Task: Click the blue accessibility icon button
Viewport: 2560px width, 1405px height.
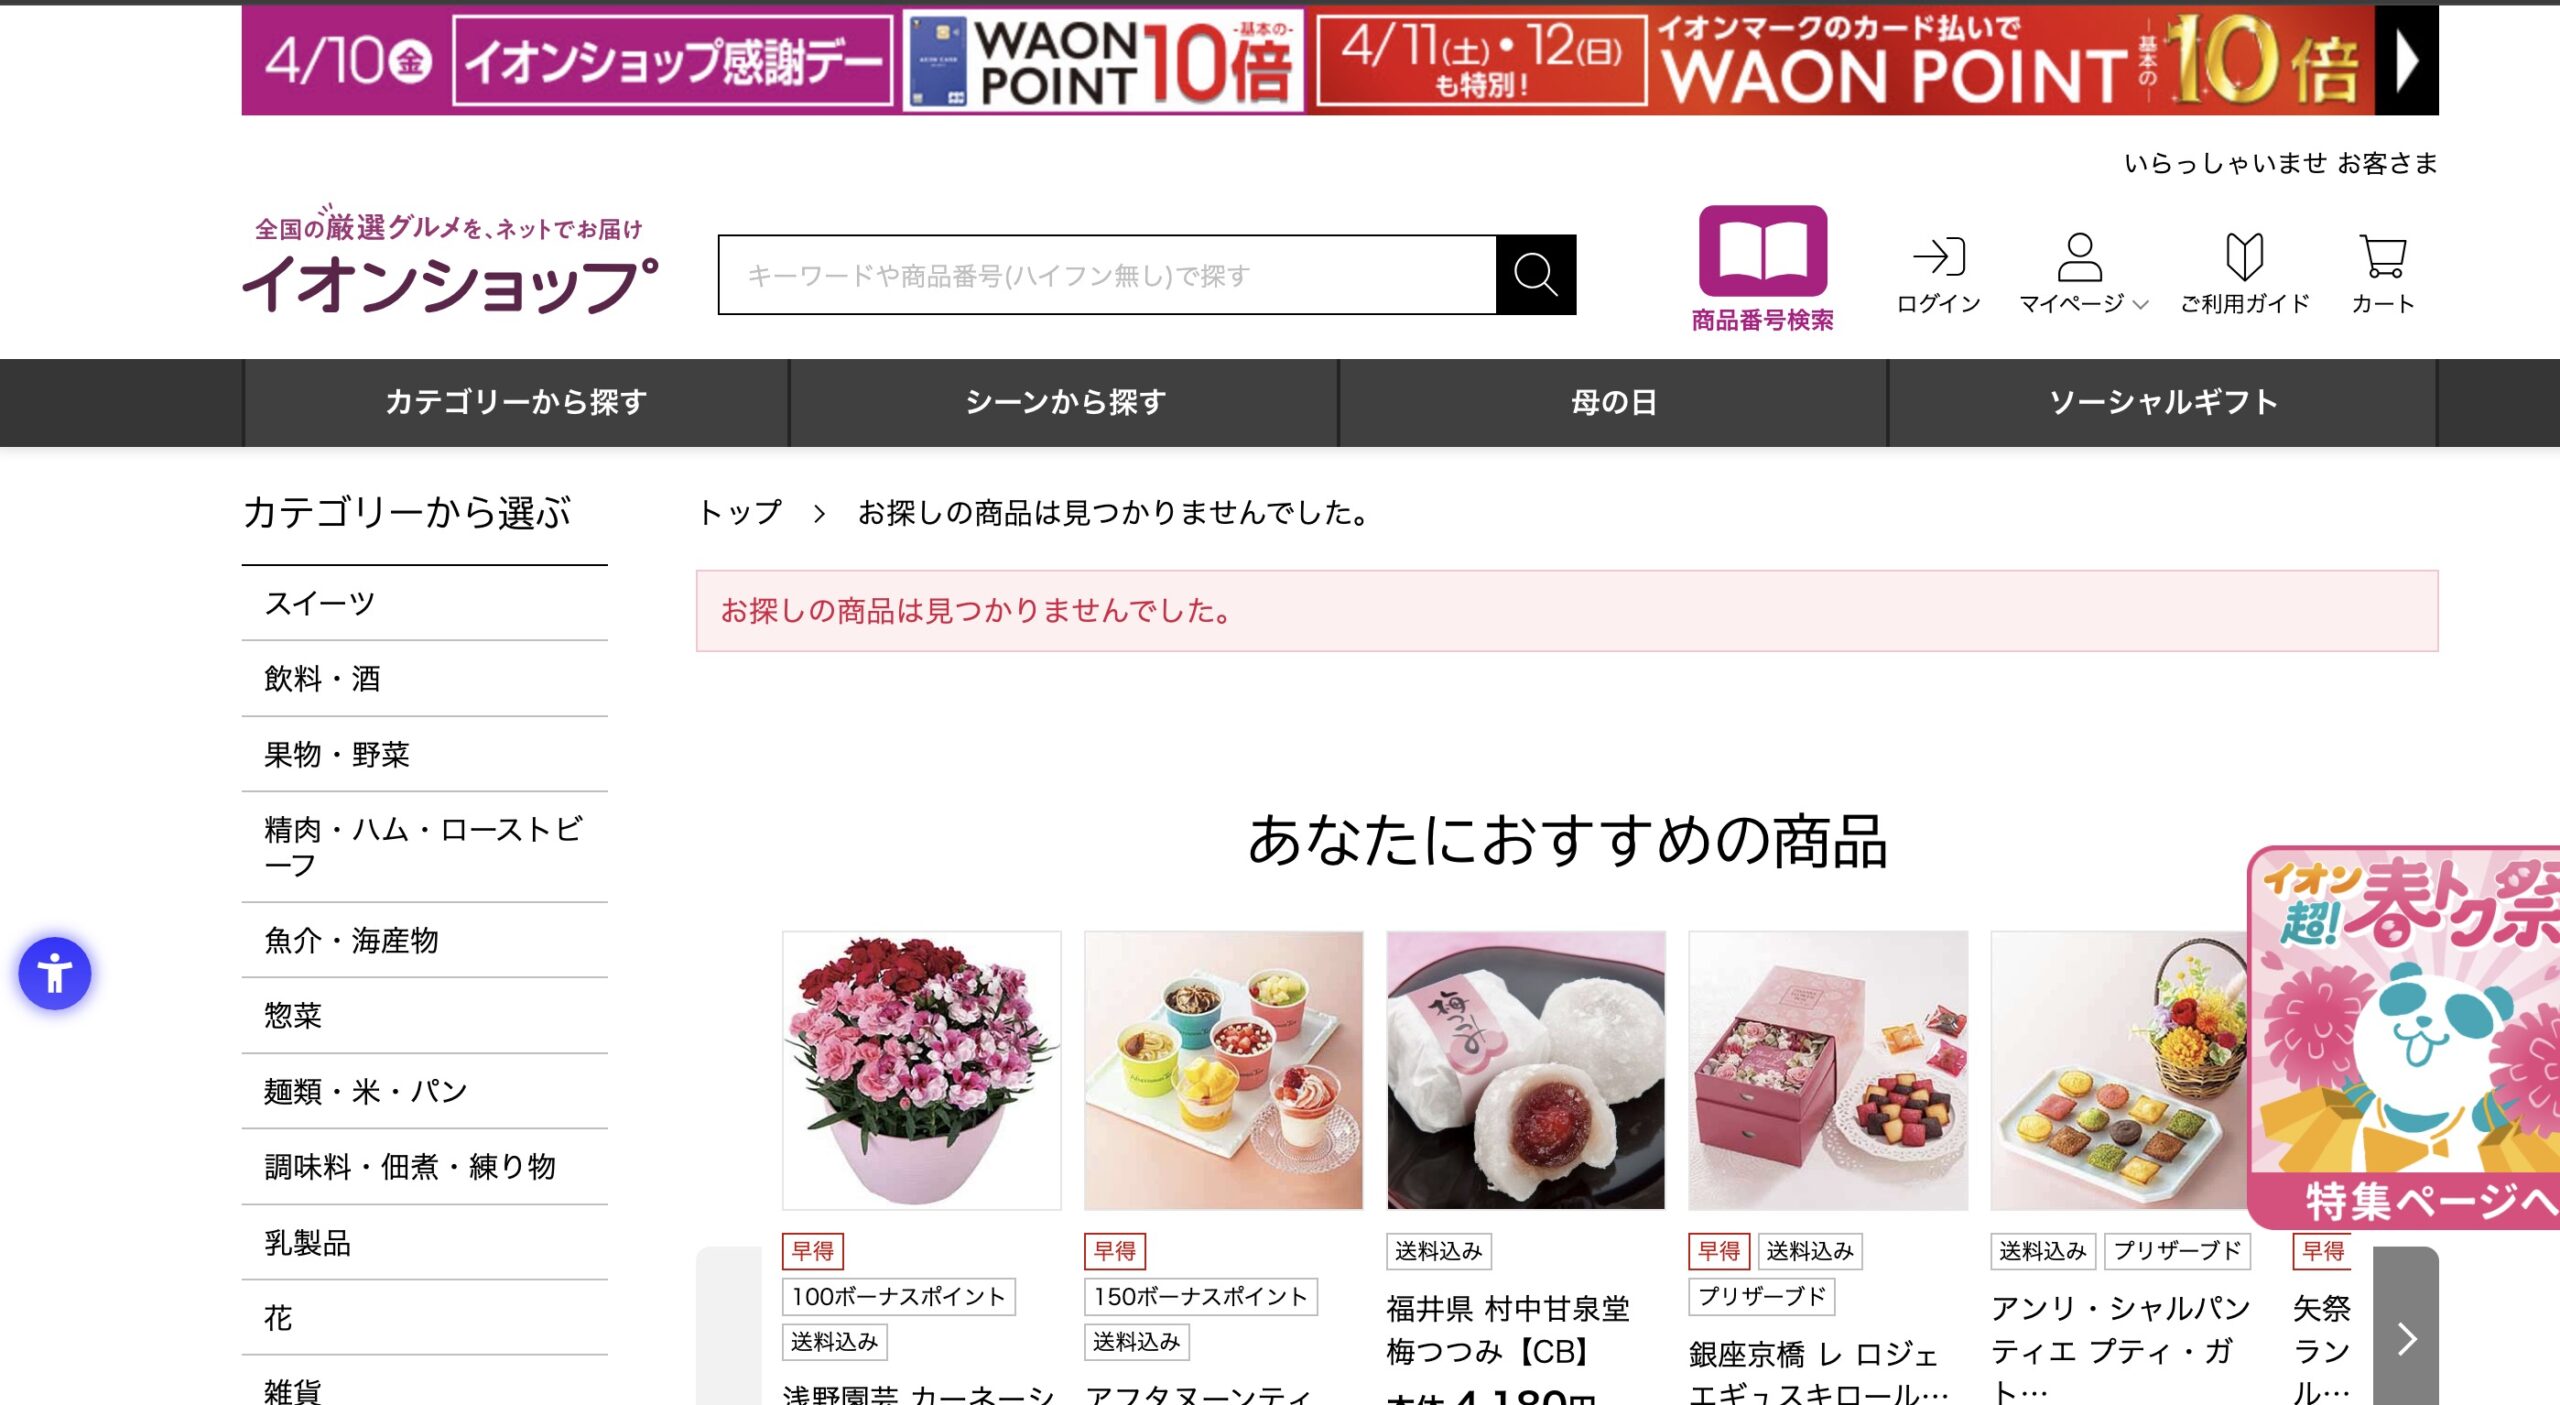Action: [55, 973]
